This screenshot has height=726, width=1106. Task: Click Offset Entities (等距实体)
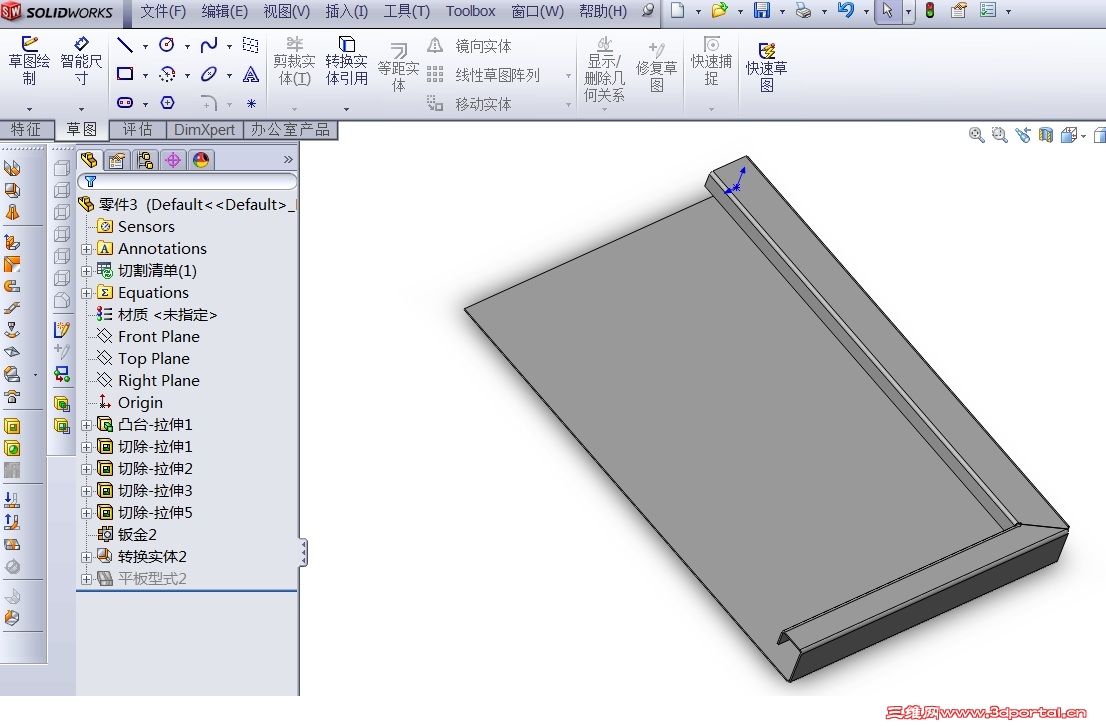(399, 68)
